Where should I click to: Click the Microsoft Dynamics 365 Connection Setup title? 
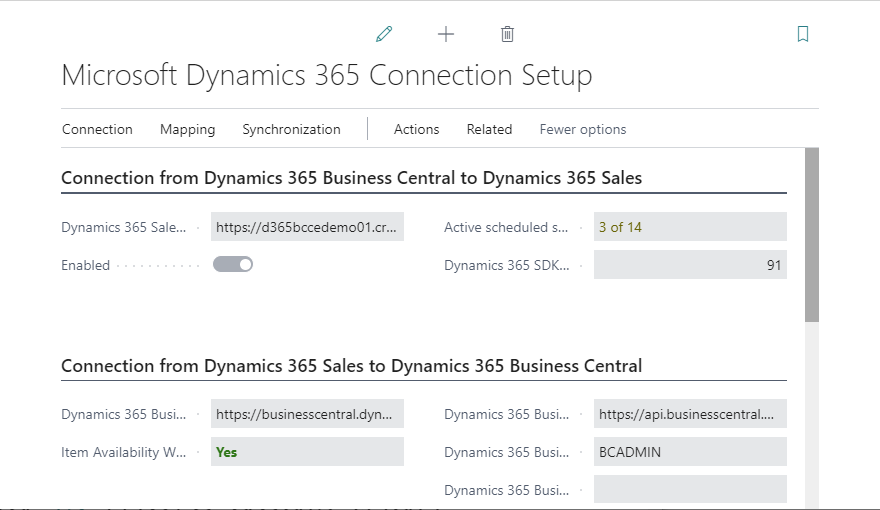tap(327, 75)
